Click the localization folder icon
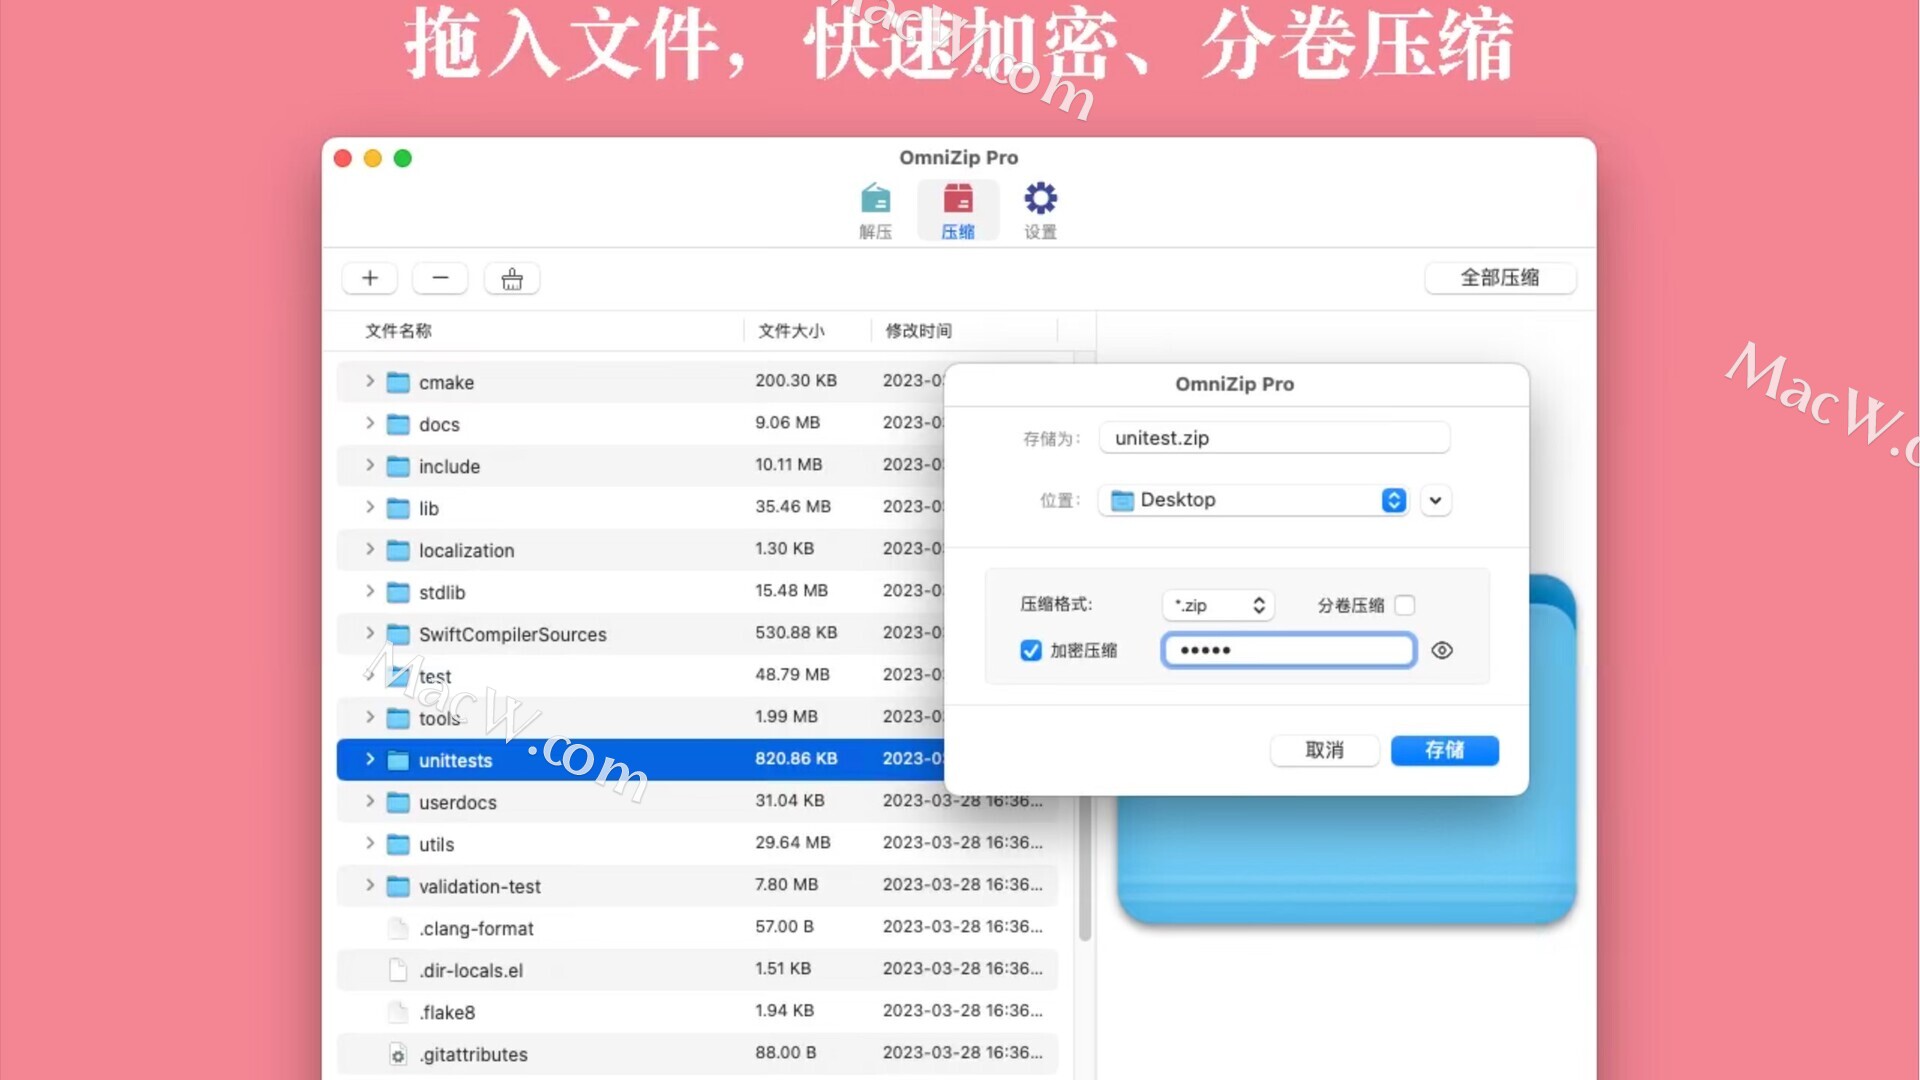 (x=398, y=550)
